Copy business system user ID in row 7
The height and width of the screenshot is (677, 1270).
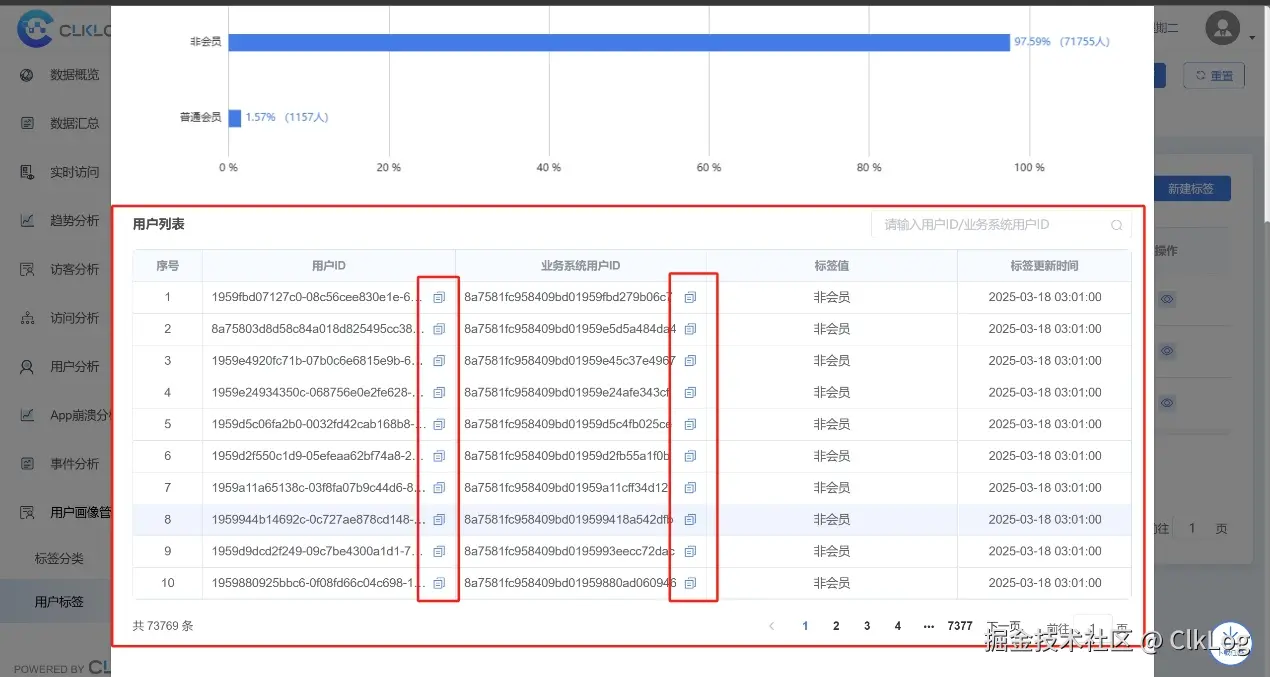690,488
